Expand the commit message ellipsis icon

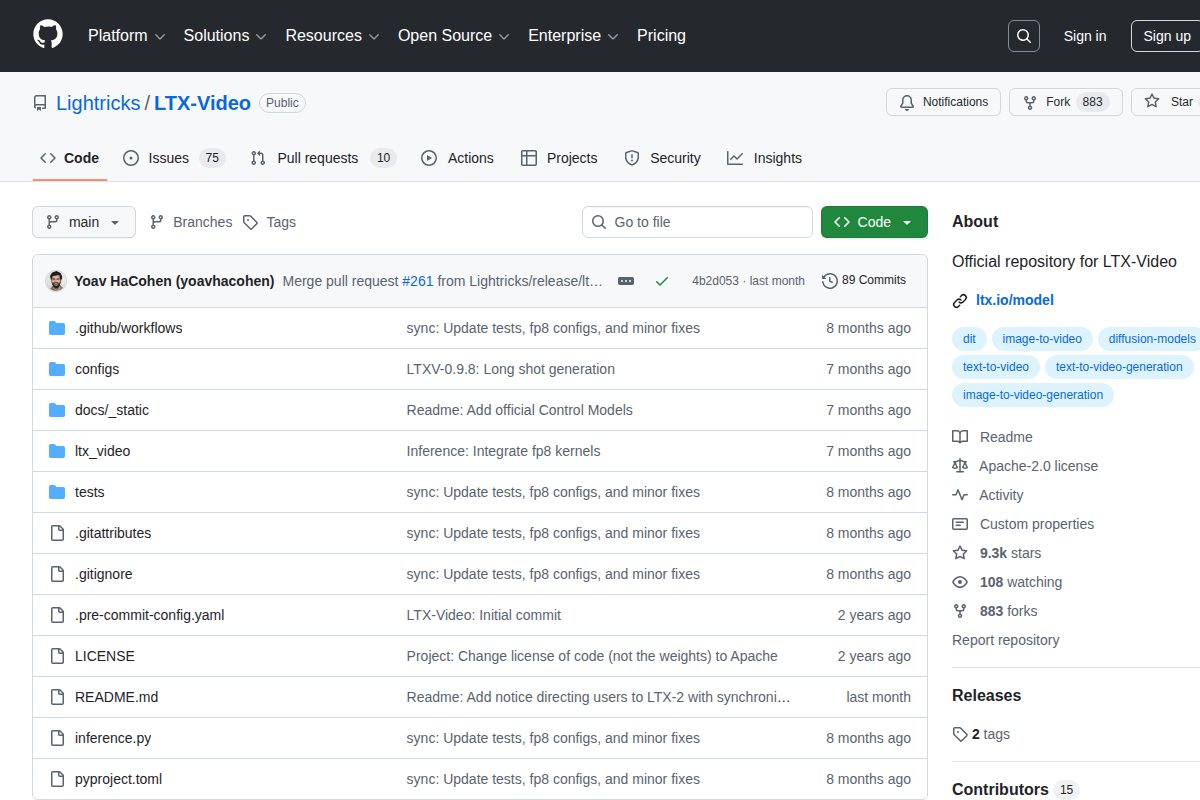pos(626,281)
